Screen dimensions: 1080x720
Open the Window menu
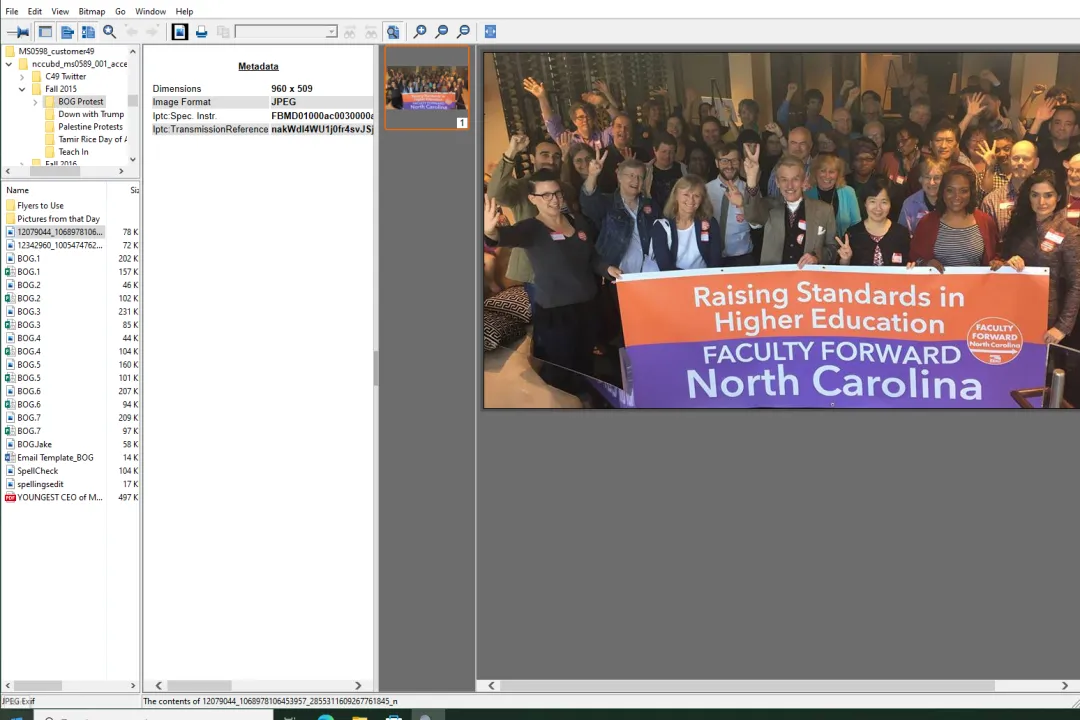[x=150, y=12]
